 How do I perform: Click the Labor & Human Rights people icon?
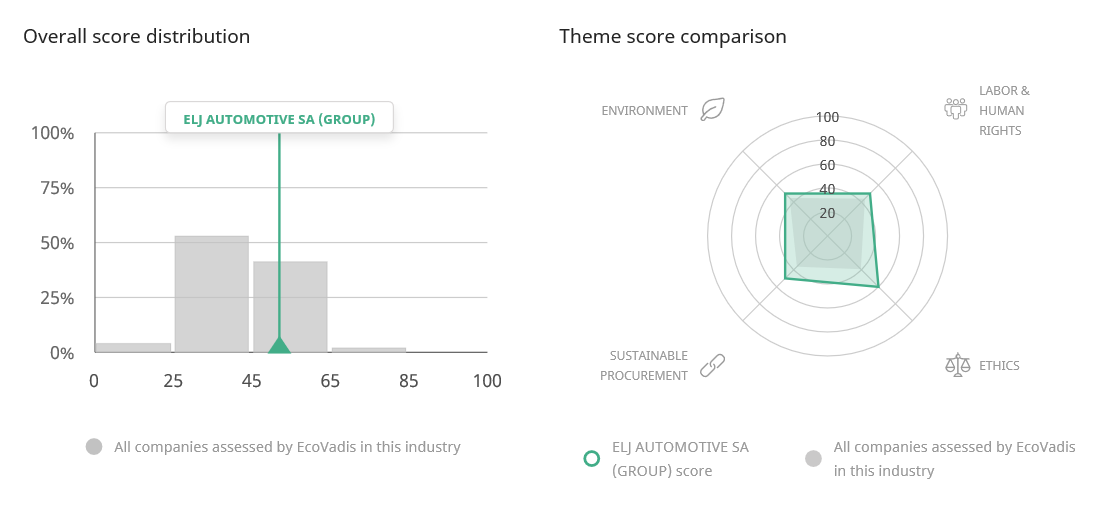point(956,108)
